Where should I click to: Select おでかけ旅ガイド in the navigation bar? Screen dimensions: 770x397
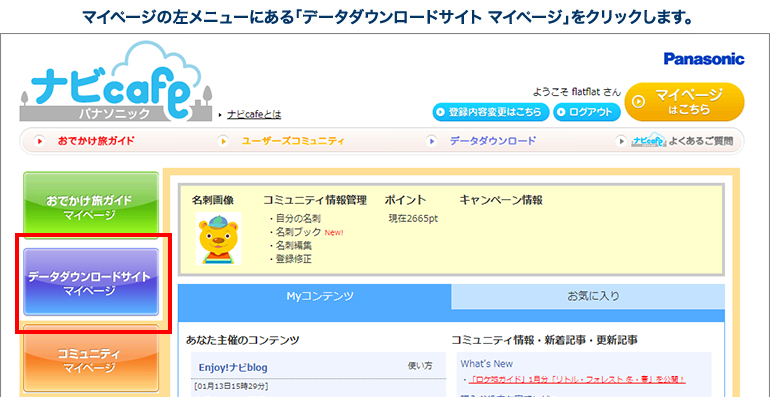96,142
